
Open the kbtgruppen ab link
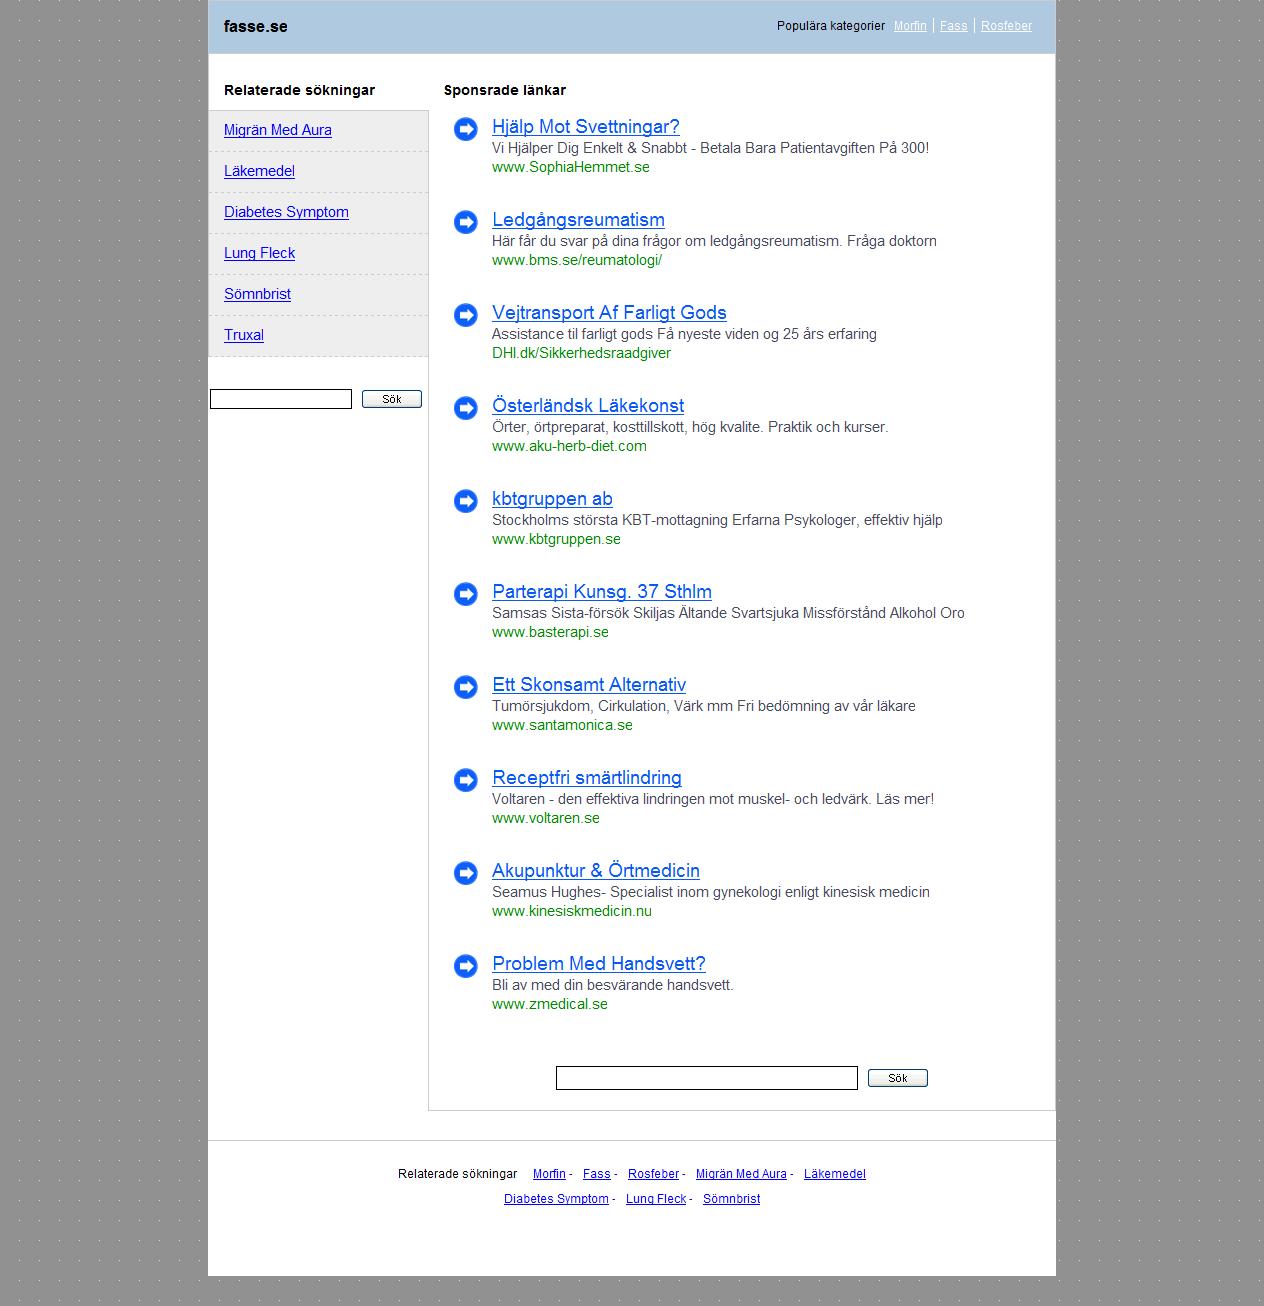[552, 499]
